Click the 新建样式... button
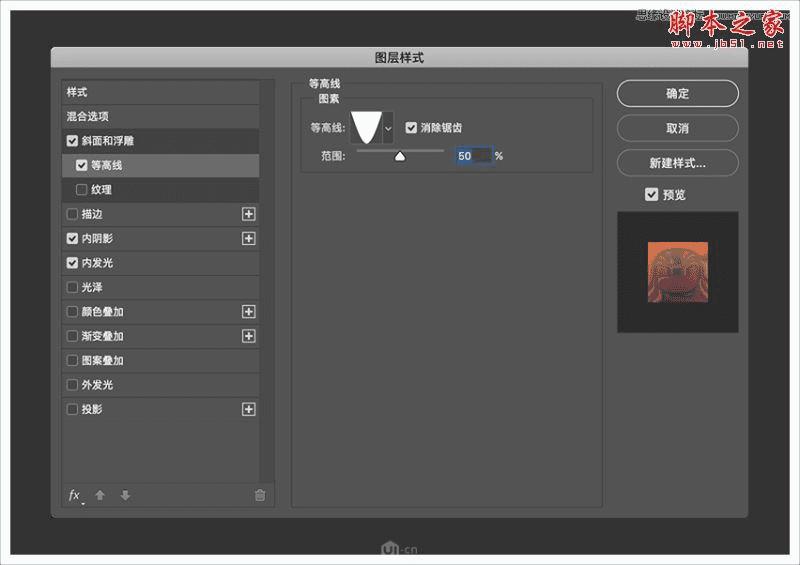The width and height of the screenshot is (800, 565). click(x=678, y=163)
